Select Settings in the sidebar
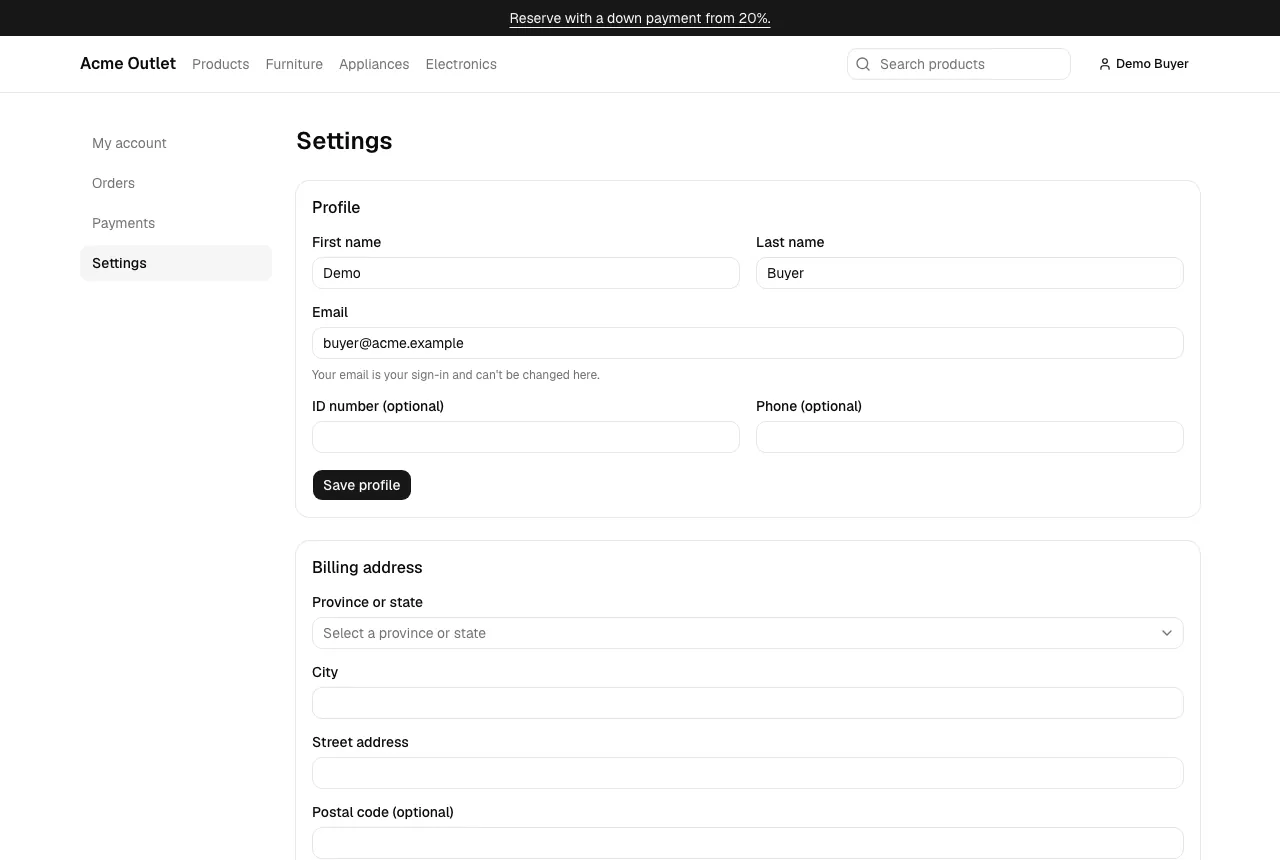 (176, 263)
